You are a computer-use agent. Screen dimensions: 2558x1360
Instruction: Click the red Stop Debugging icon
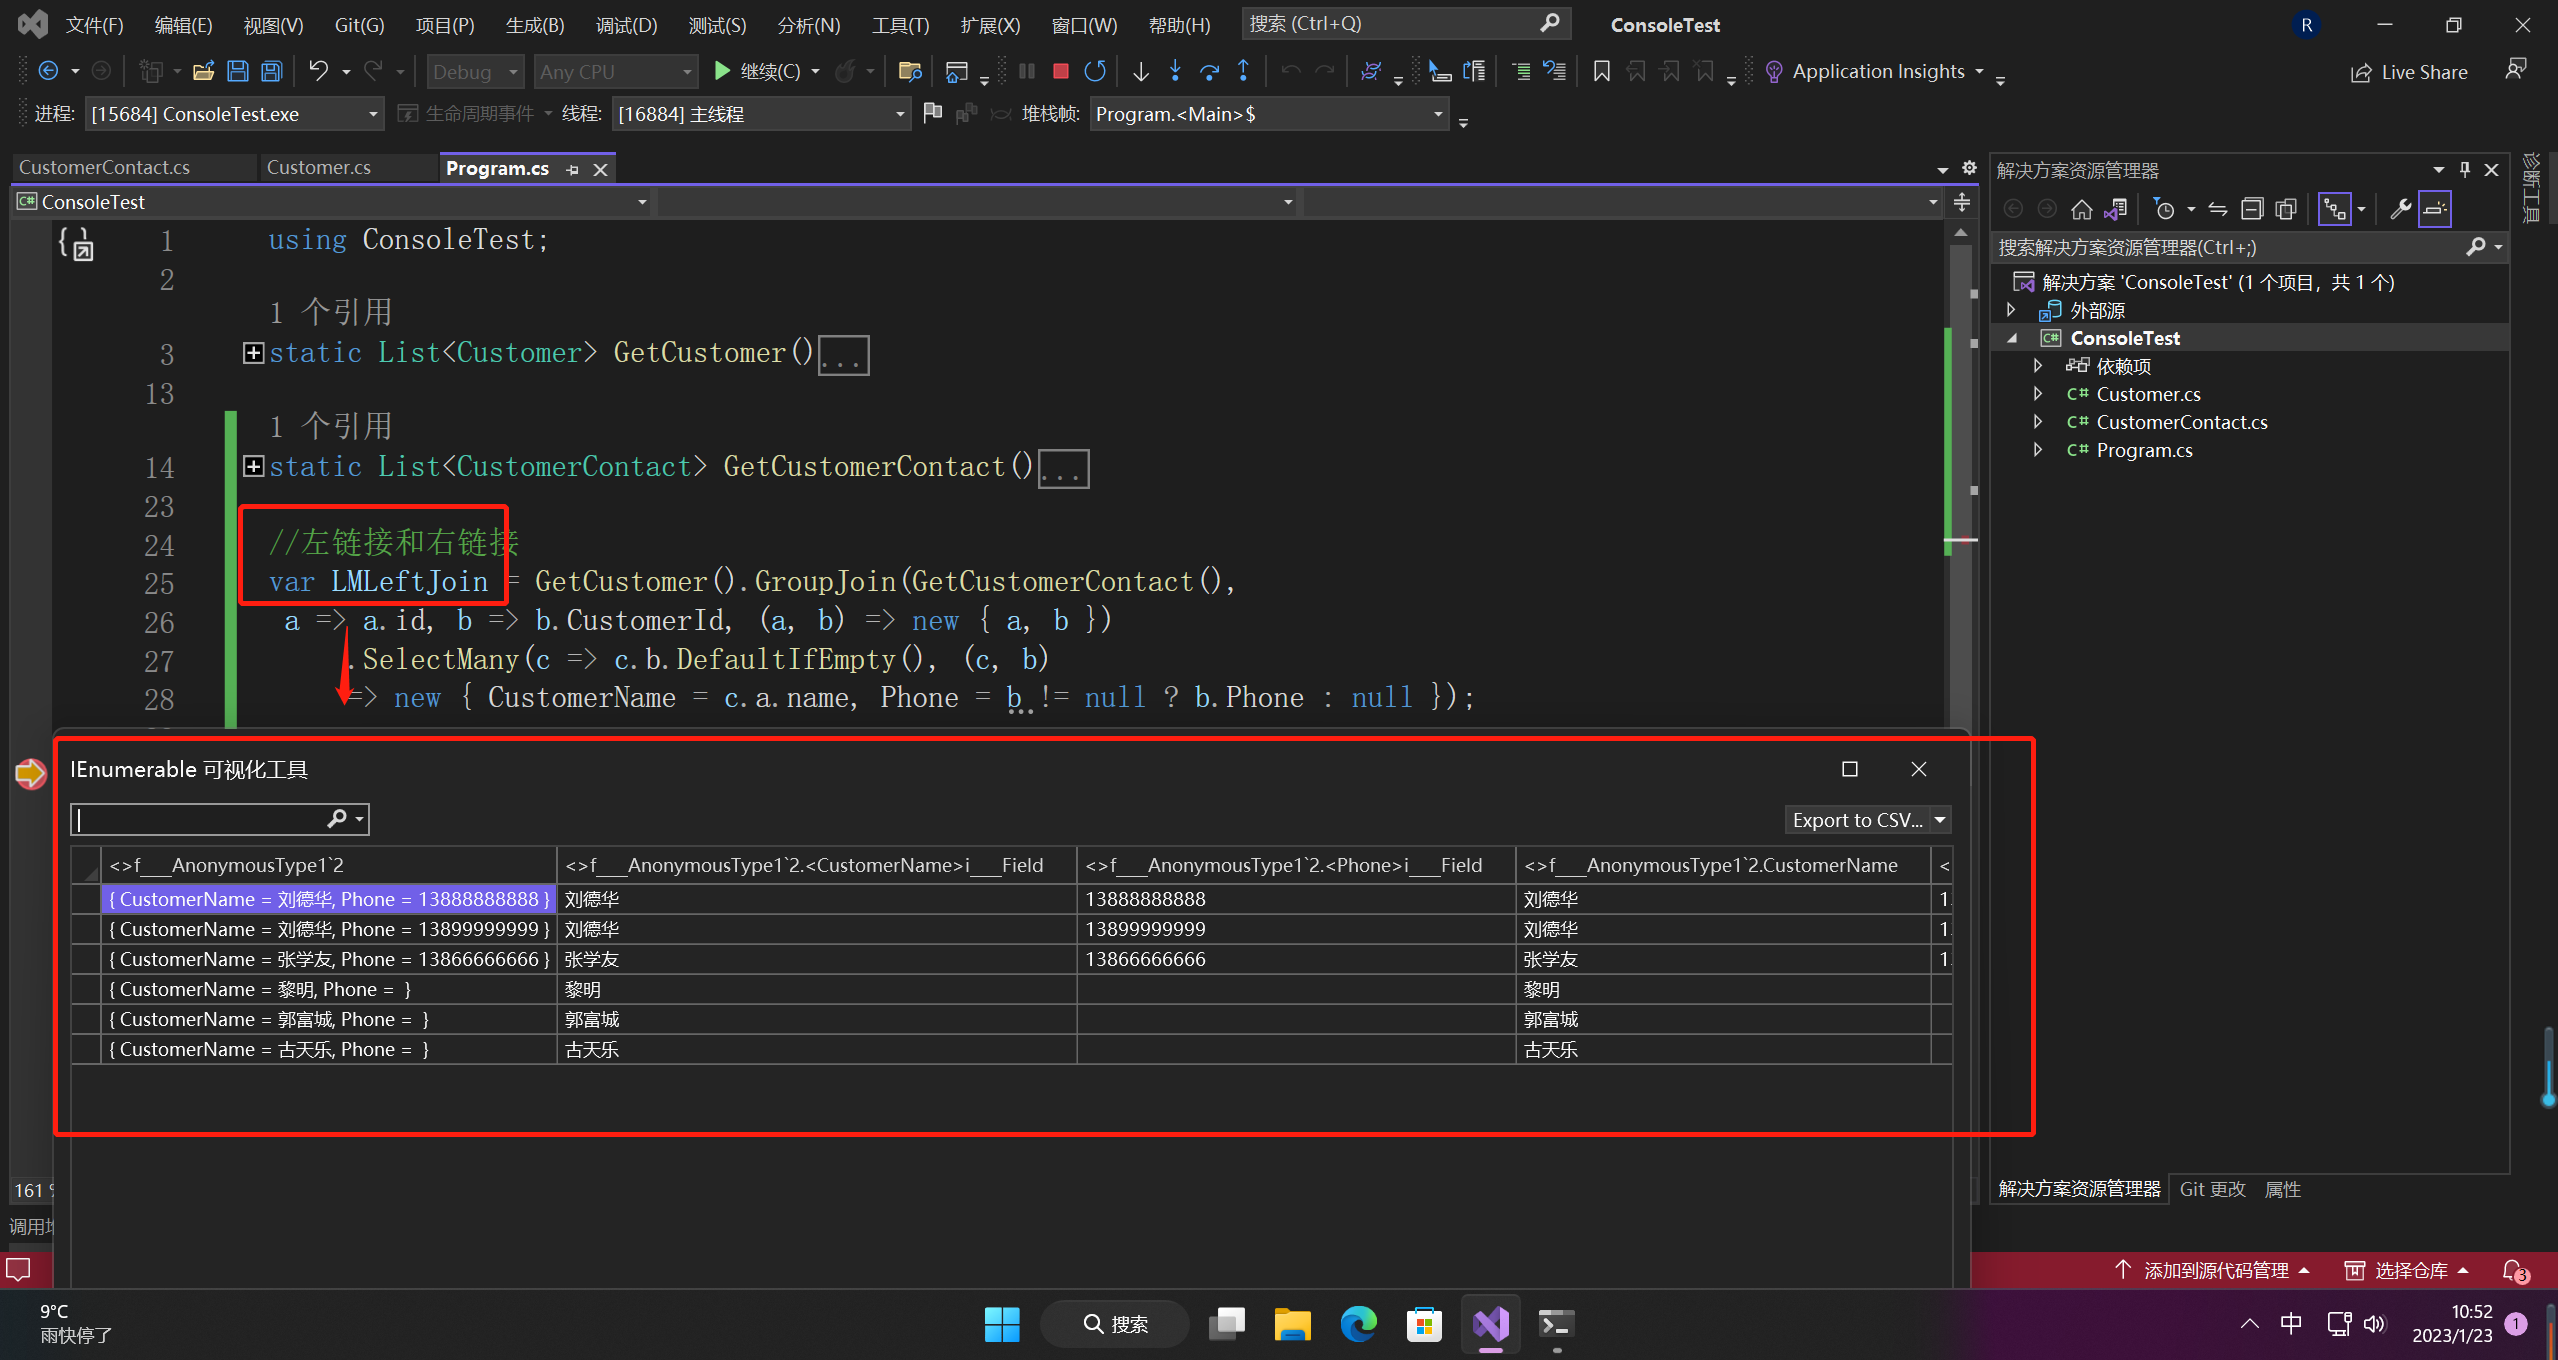tap(1061, 71)
